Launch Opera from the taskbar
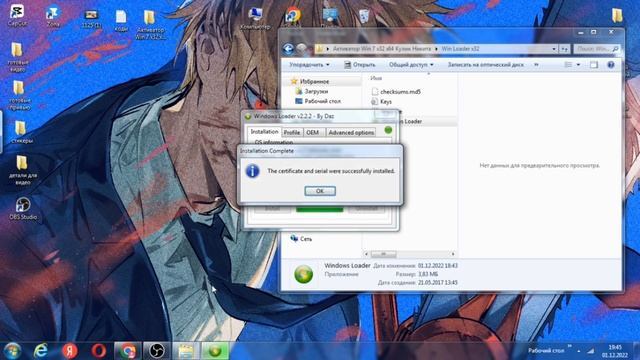 point(98,351)
